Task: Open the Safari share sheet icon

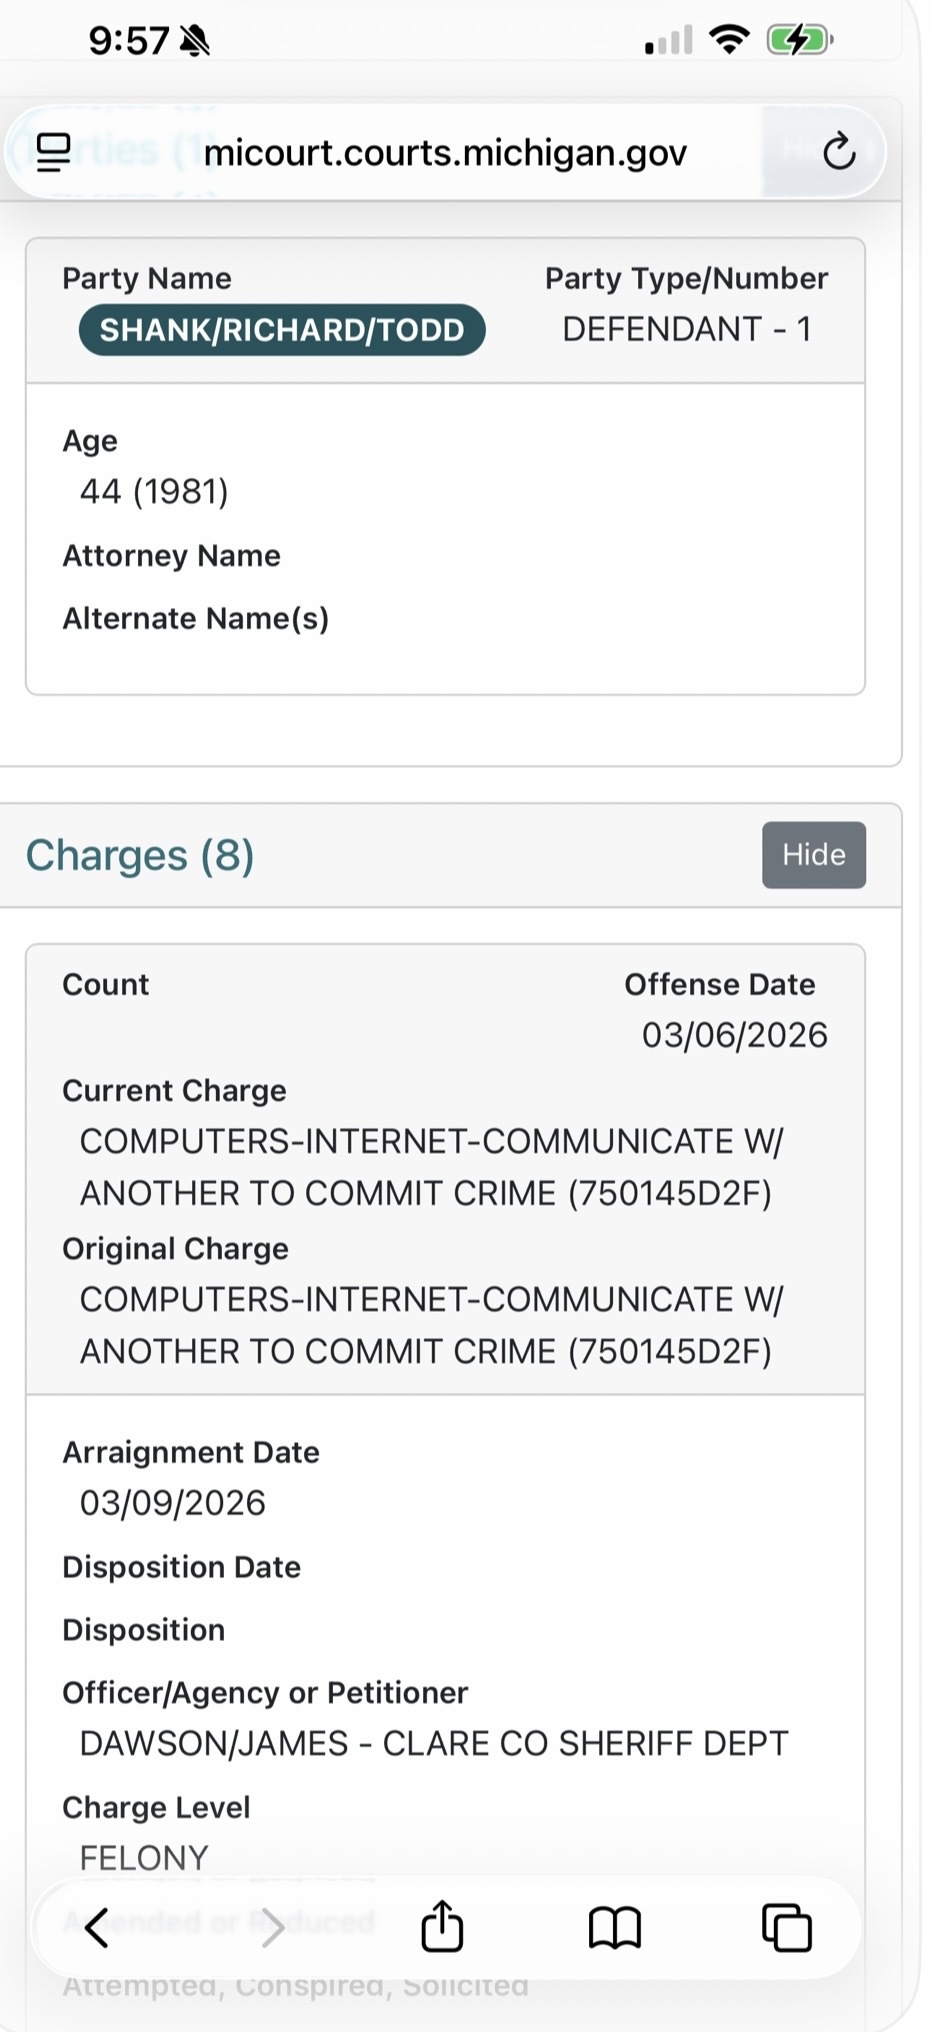Action: [x=442, y=1926]
